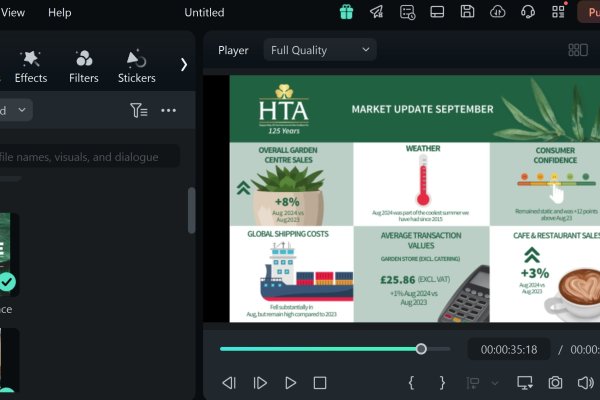Set mark in with left brace
Screen dimensions: 600x400
pyautogui.click(x=411, y=383)
